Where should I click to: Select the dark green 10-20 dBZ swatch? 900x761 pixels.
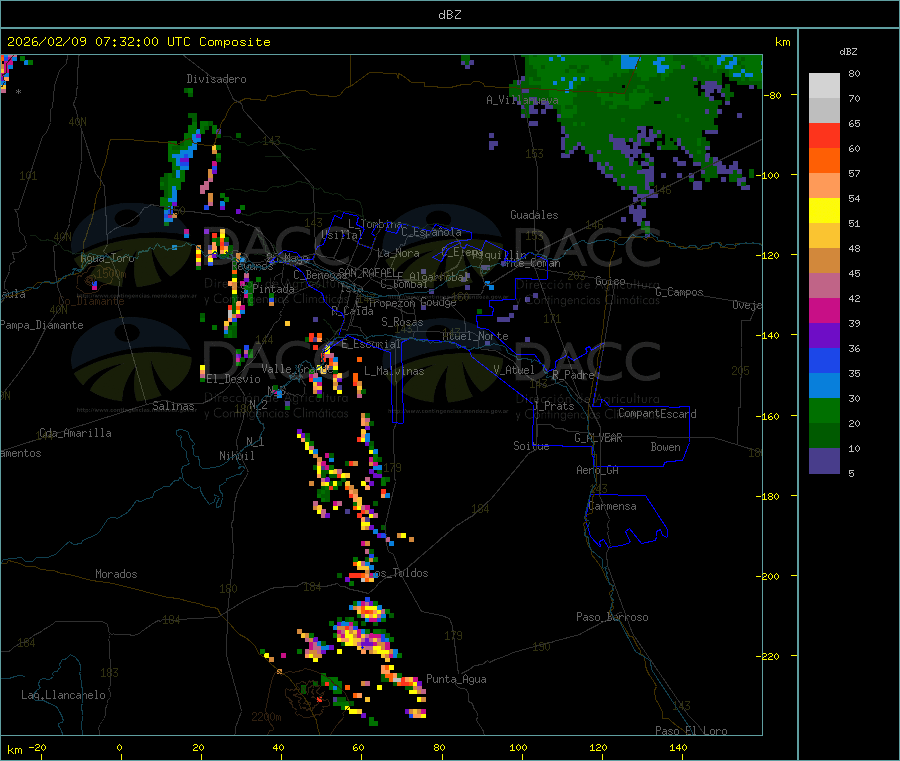click(824, 436)
